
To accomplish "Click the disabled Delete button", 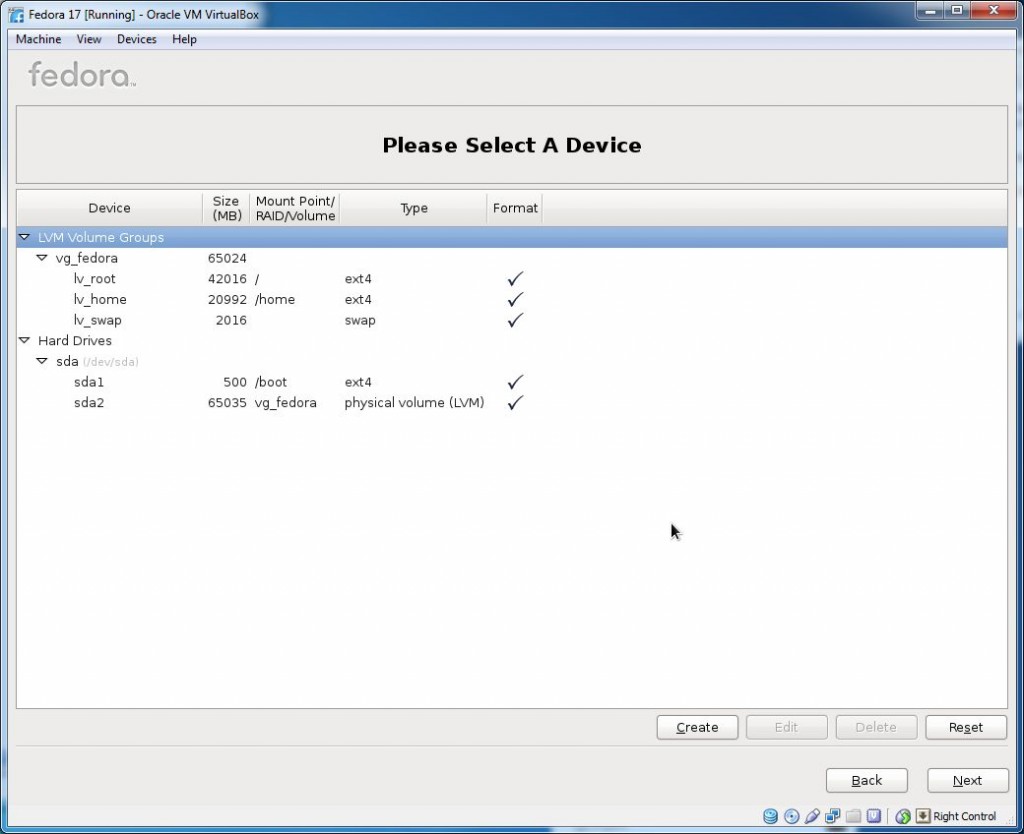I will click(876, 727).
